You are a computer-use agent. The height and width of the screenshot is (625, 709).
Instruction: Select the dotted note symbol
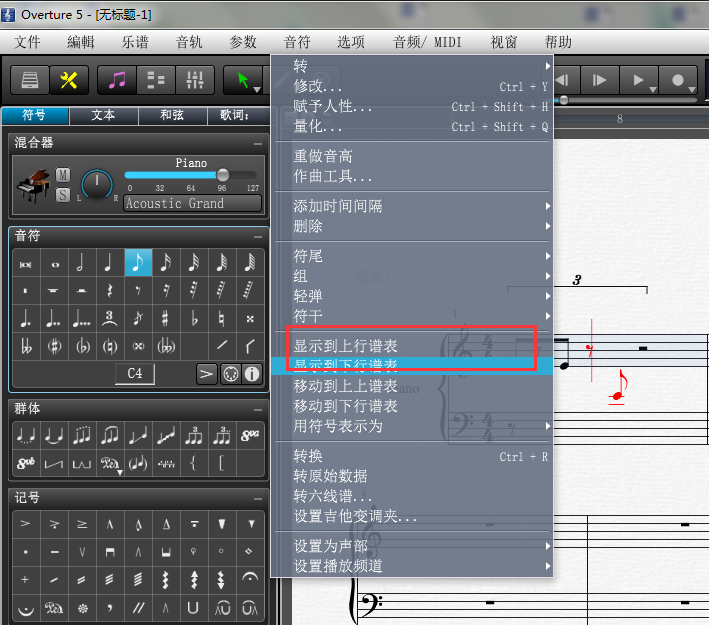[26, 318]
